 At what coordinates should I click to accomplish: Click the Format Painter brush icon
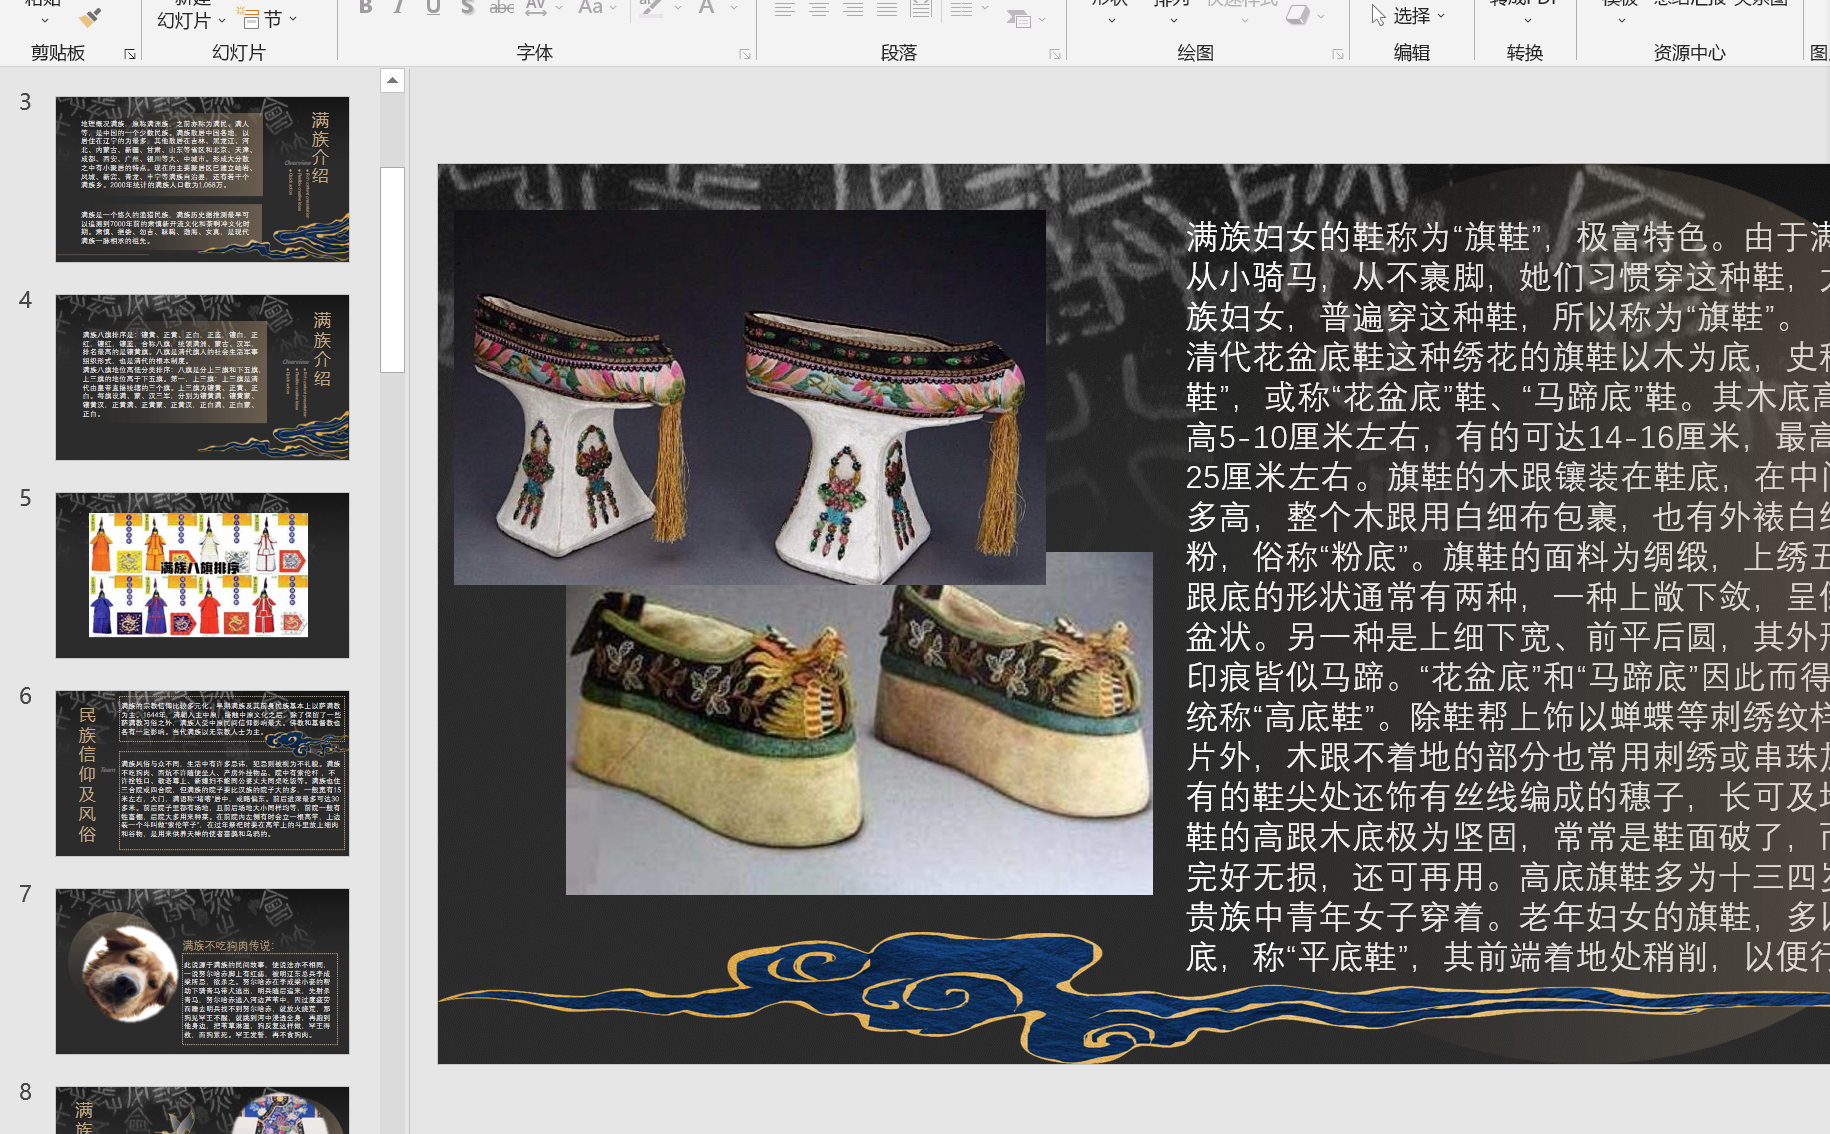(x=90, y=17)
